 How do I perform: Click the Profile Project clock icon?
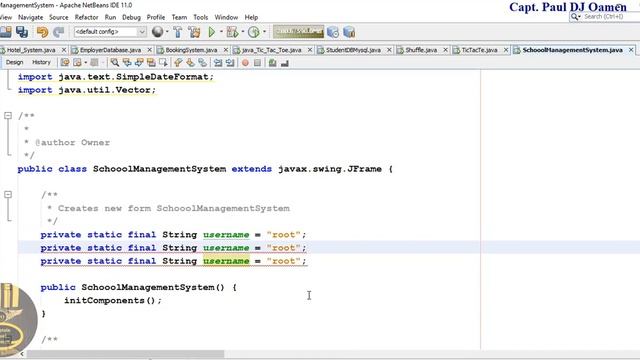[x=253, y=32]
